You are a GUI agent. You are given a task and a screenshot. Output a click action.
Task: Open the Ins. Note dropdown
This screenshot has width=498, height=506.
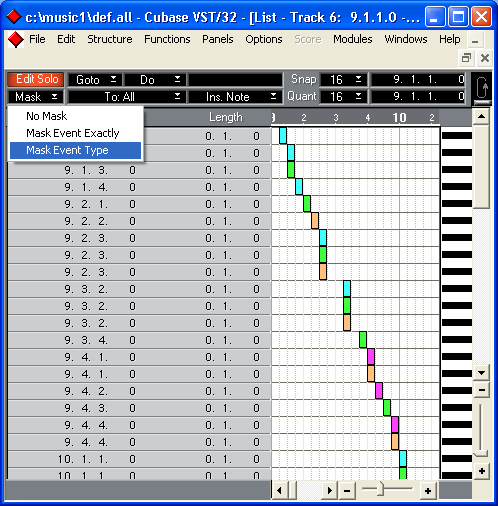click(235, 97)
